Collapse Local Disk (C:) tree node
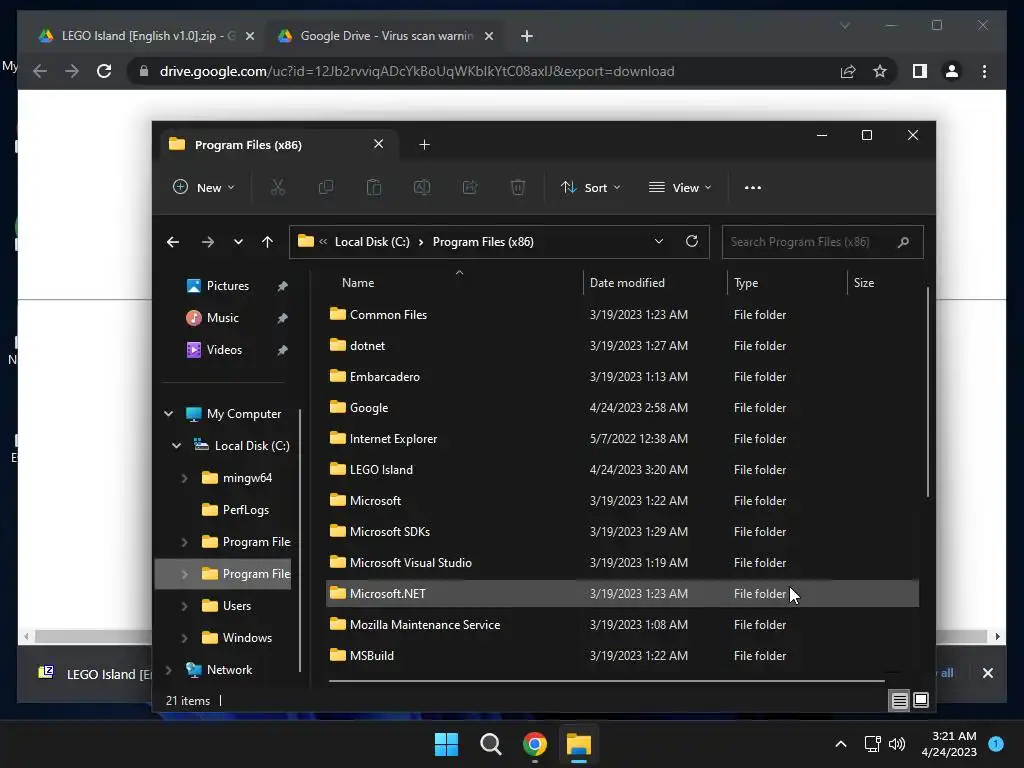 (x=176, y=445)
